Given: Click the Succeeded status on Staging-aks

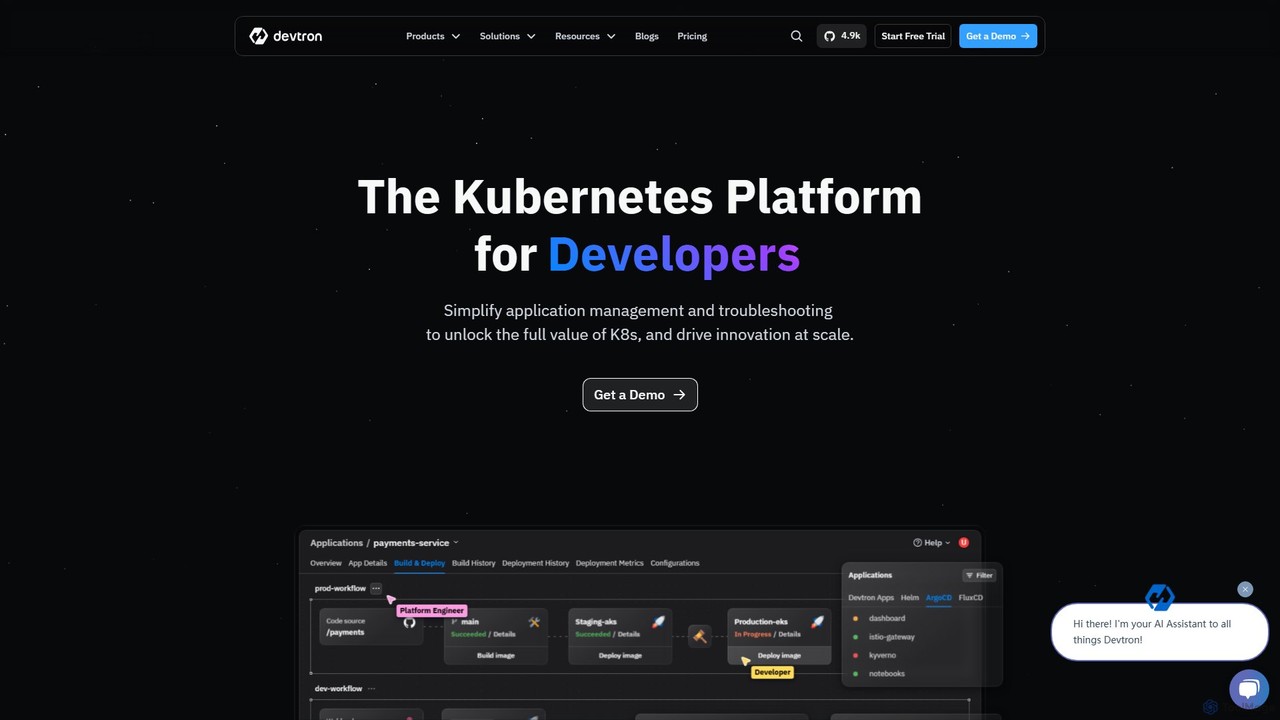Looking at the screenshot, I should click(x=592, y=634).
